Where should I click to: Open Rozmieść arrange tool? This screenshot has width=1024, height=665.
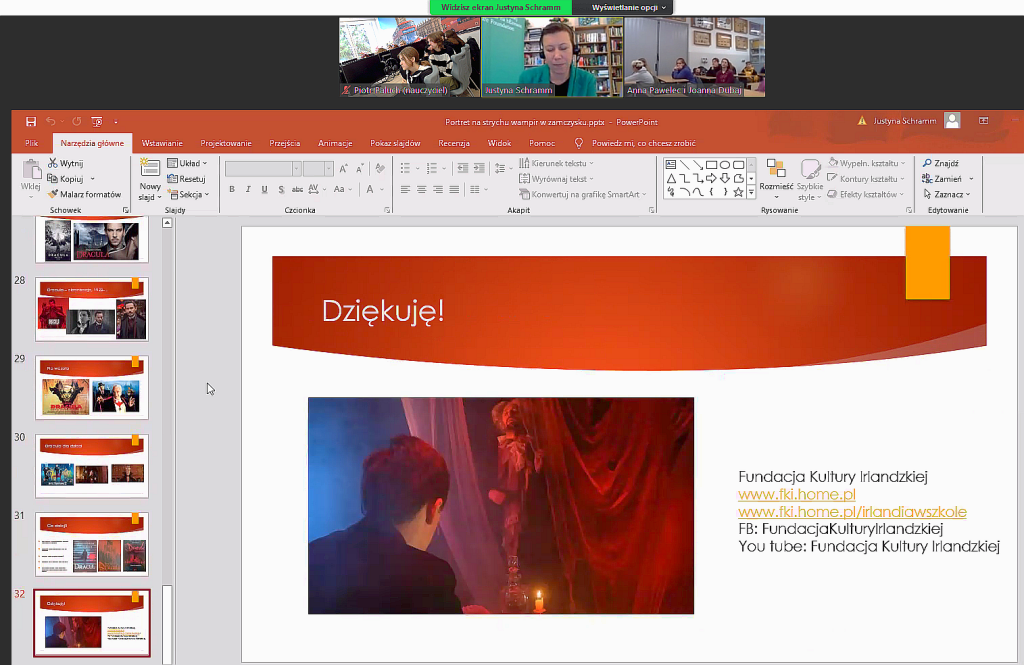coord(776,168)
